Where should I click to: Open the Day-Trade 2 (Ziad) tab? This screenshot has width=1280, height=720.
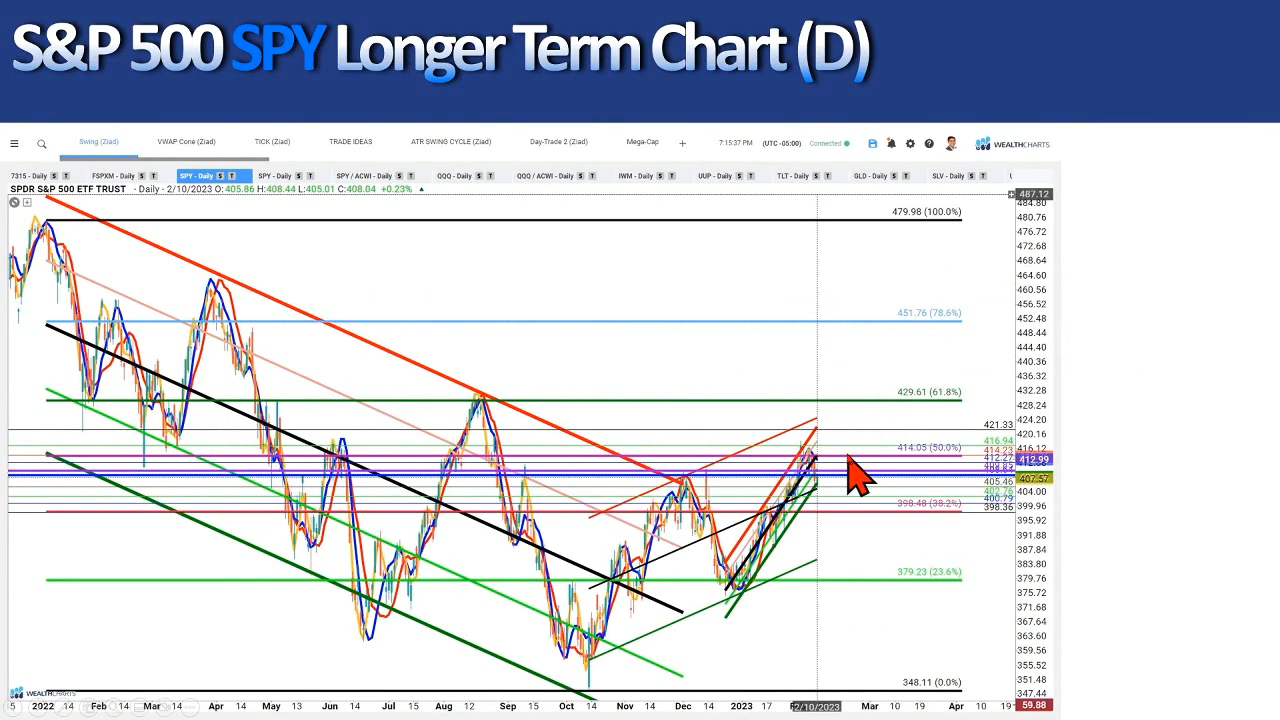[x=559, y=142]
